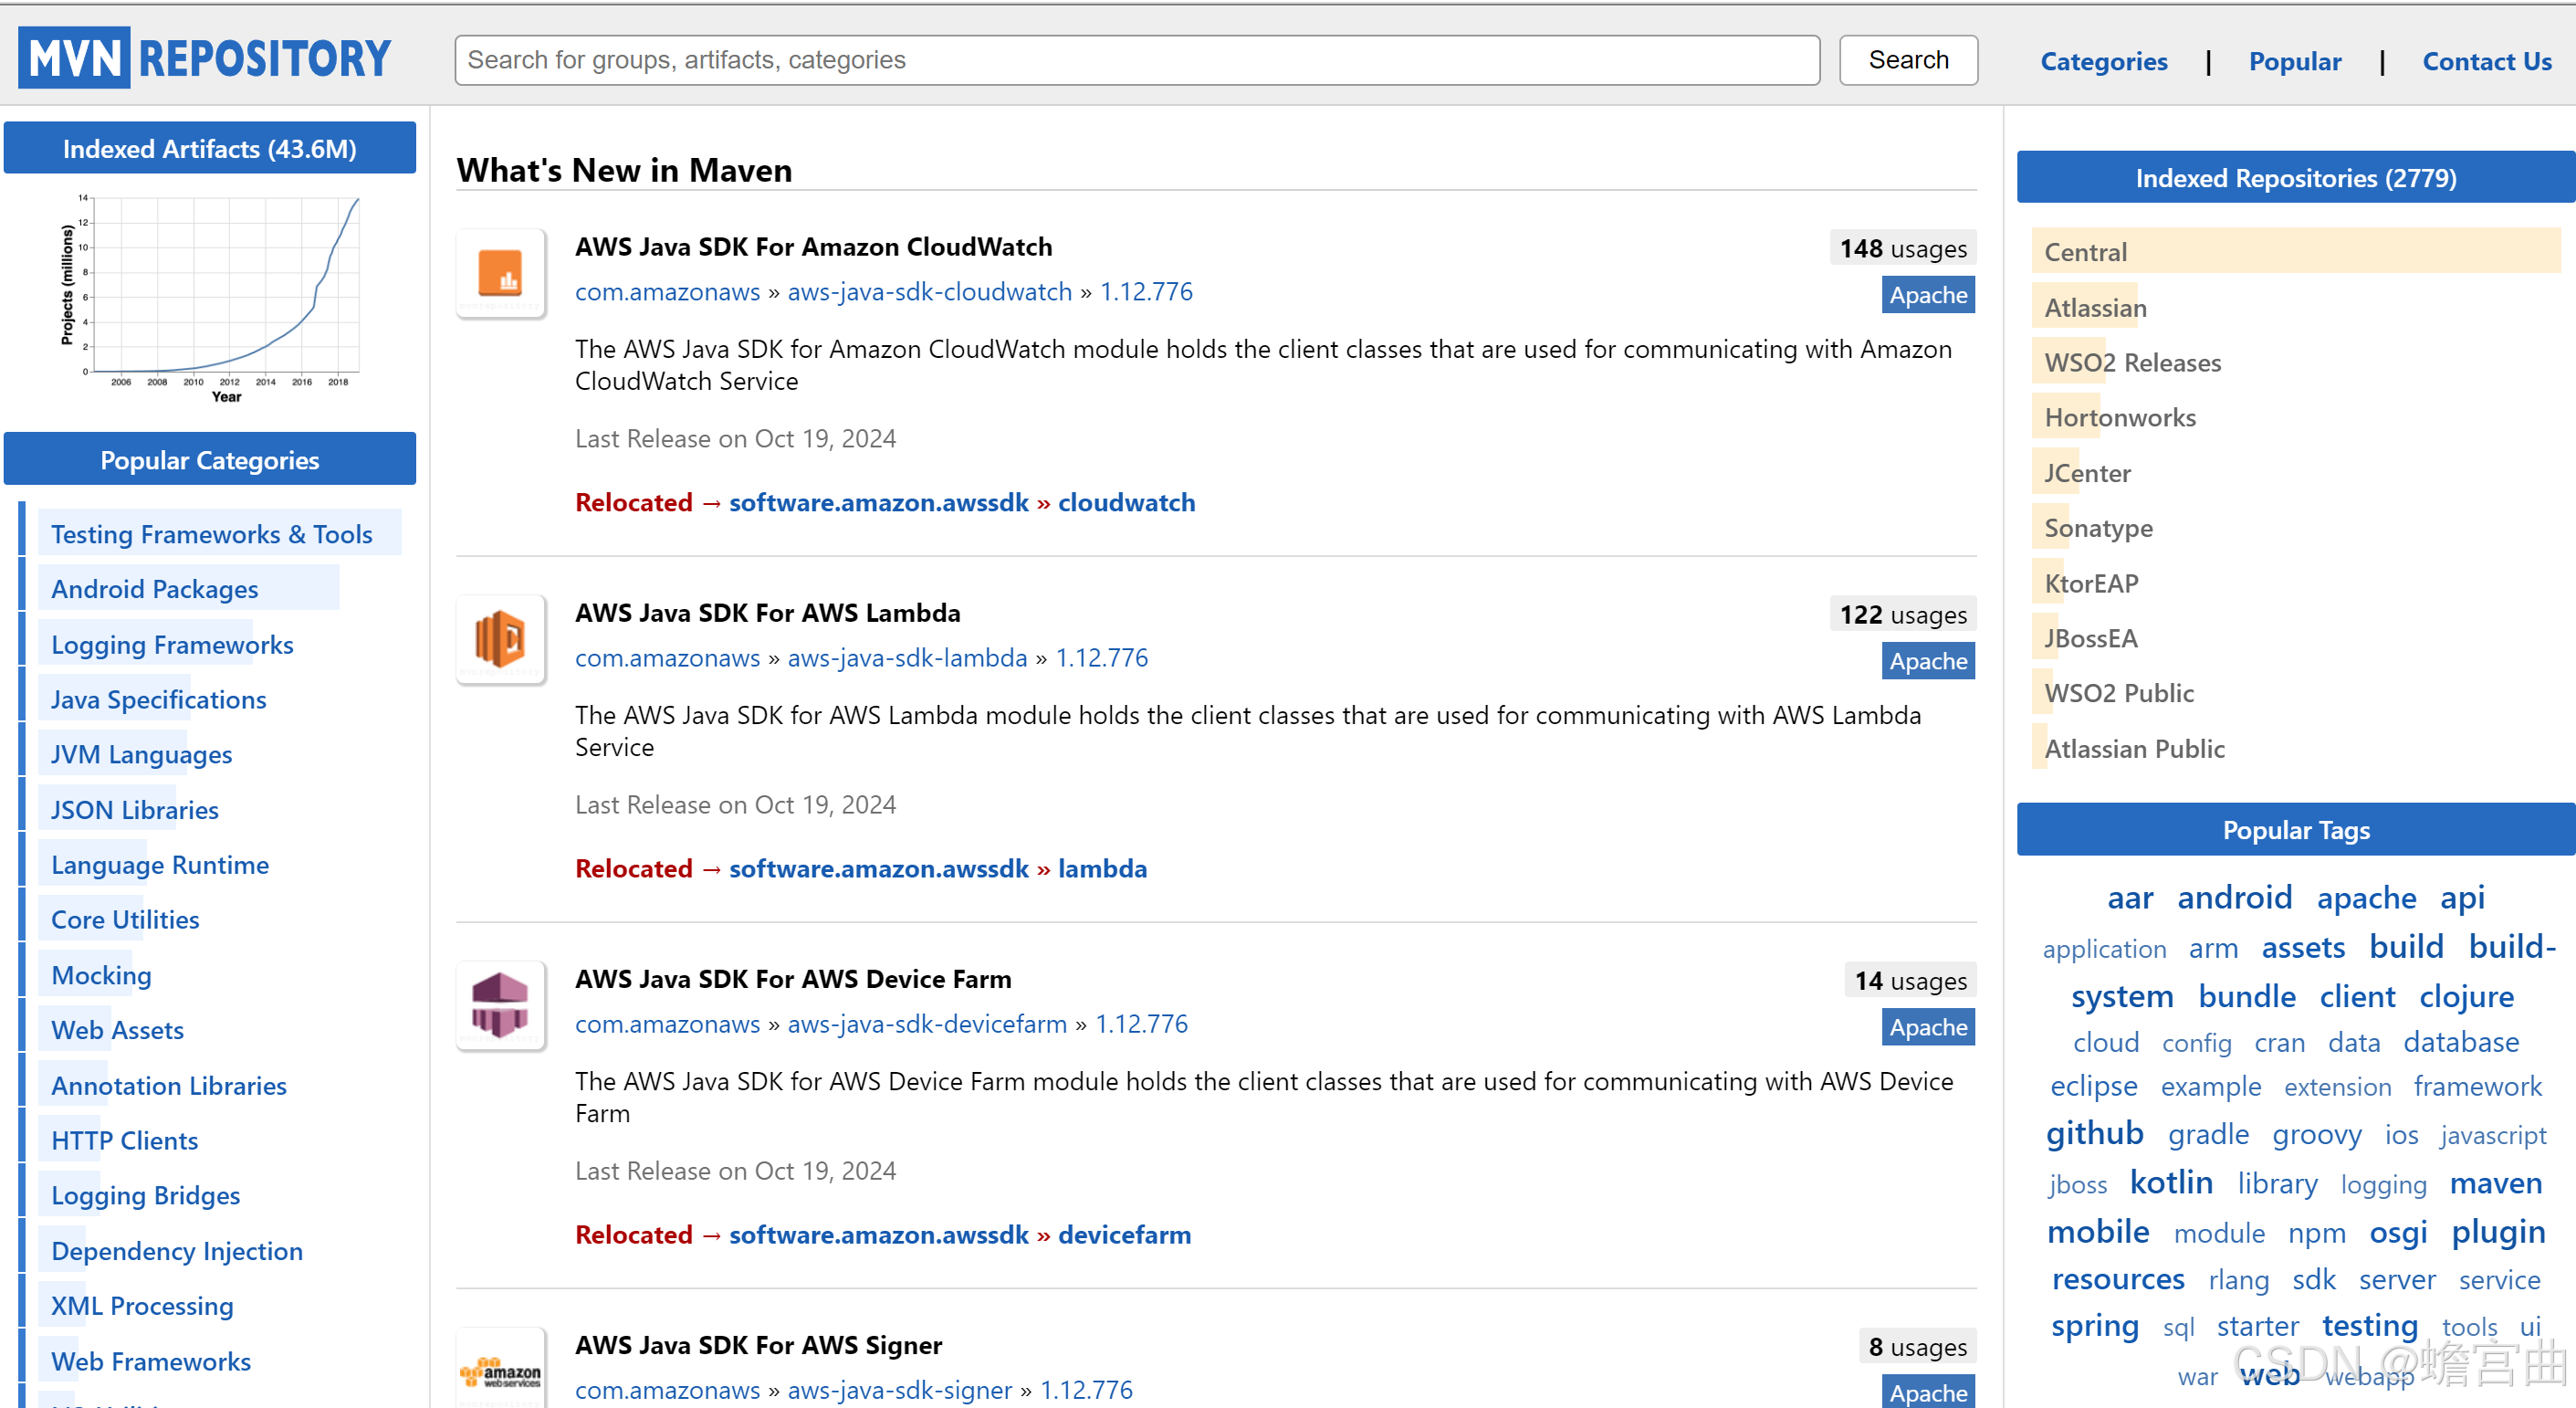Open aws-java-sdk-lambda artifact link
The image size is (2576, 1408).
907,657
